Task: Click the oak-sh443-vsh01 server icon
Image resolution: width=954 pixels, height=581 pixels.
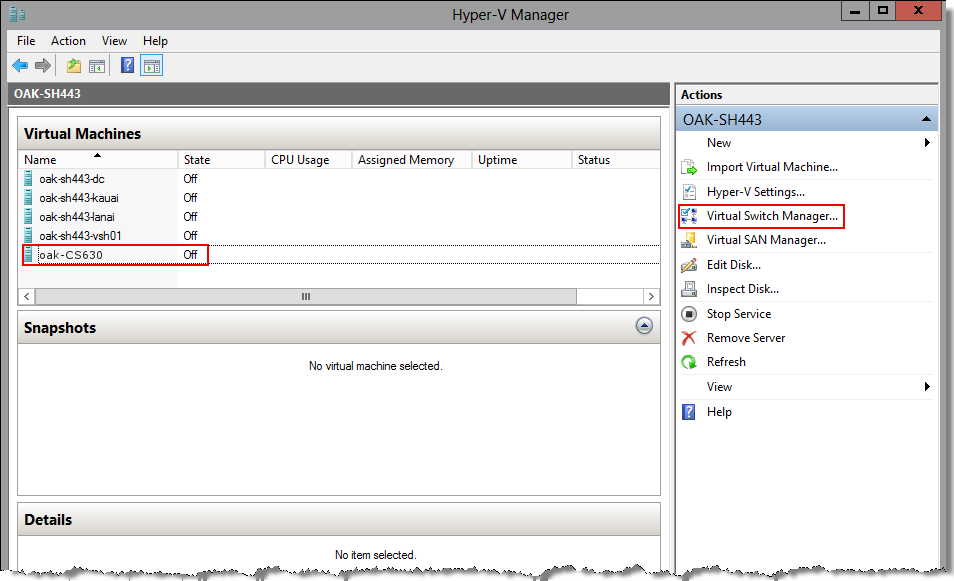Action: click(28, 235)
